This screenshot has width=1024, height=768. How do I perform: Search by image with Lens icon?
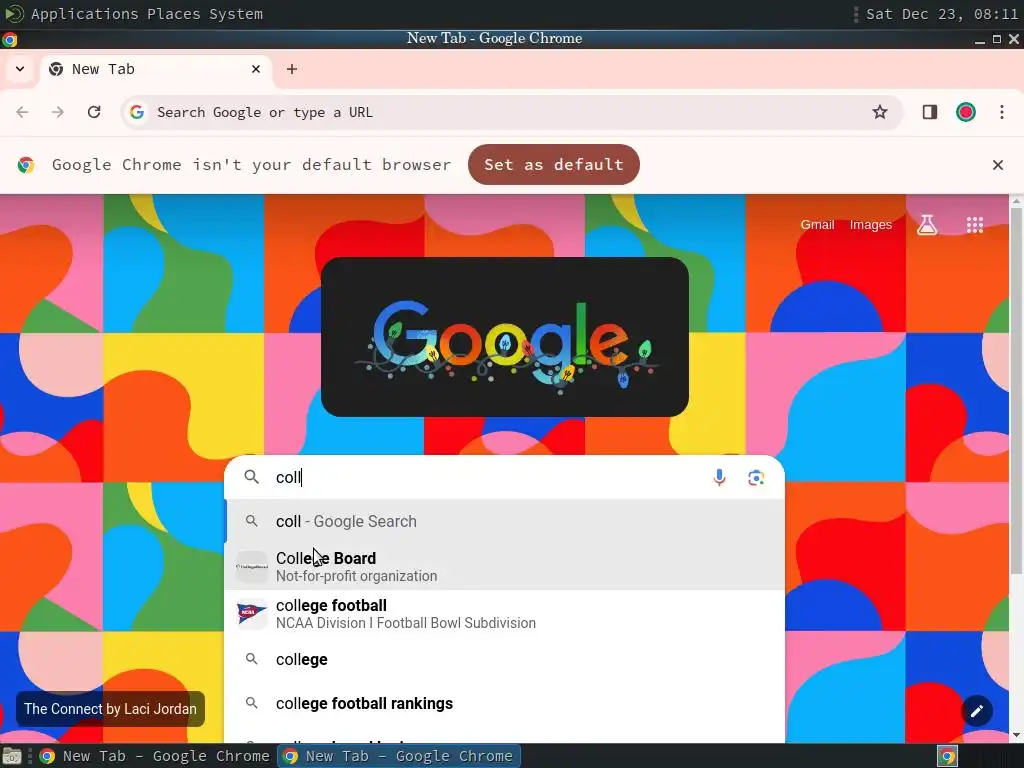click(x=756, y=477)
